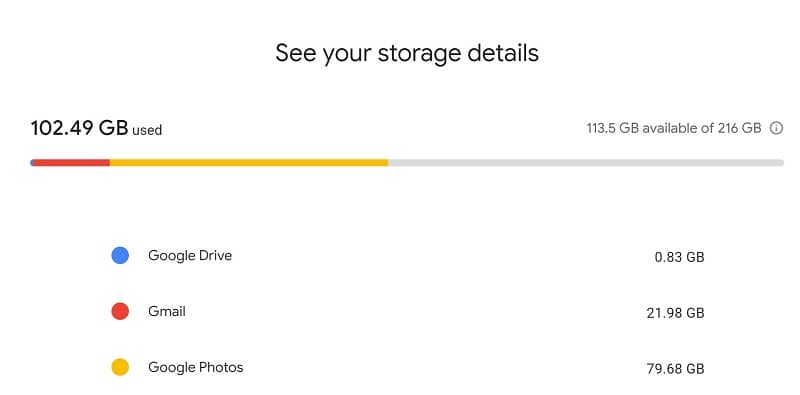This screenshot has height=395, width=800.
Task: Click the blue Drive sliver at bar start
Action: [x=32, y=163]
